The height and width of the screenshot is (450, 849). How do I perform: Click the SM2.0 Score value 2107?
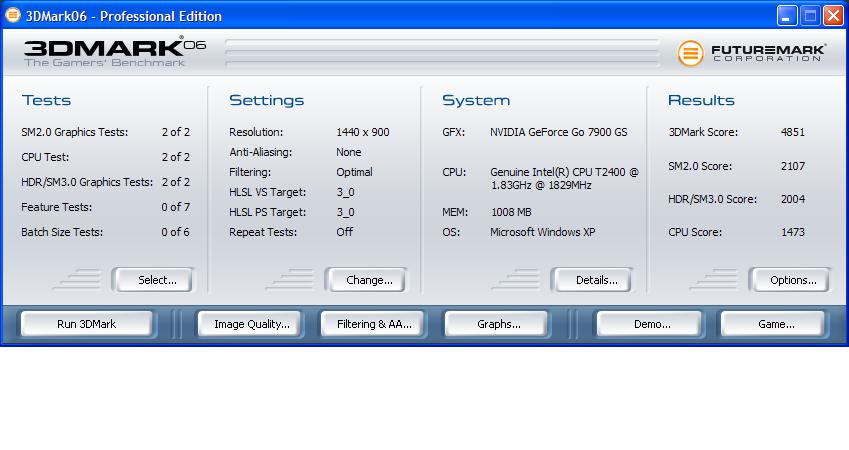point(793,166)
